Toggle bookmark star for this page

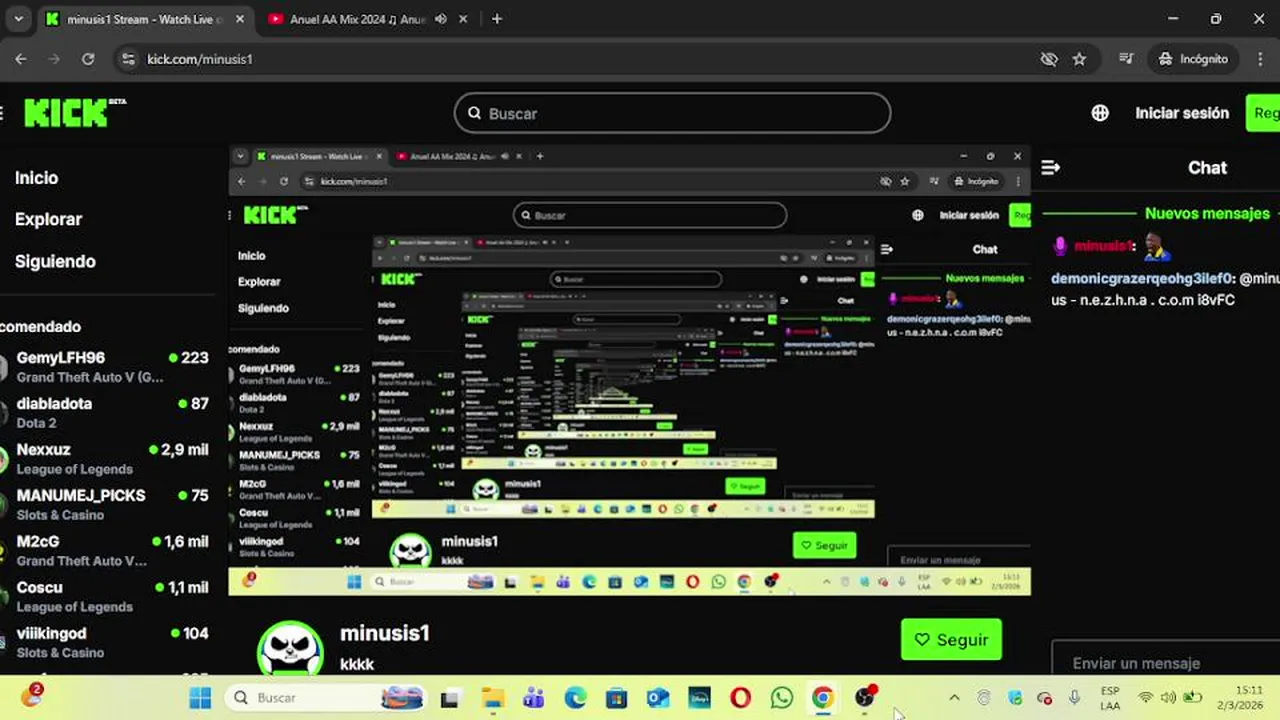coord(1079,59)
